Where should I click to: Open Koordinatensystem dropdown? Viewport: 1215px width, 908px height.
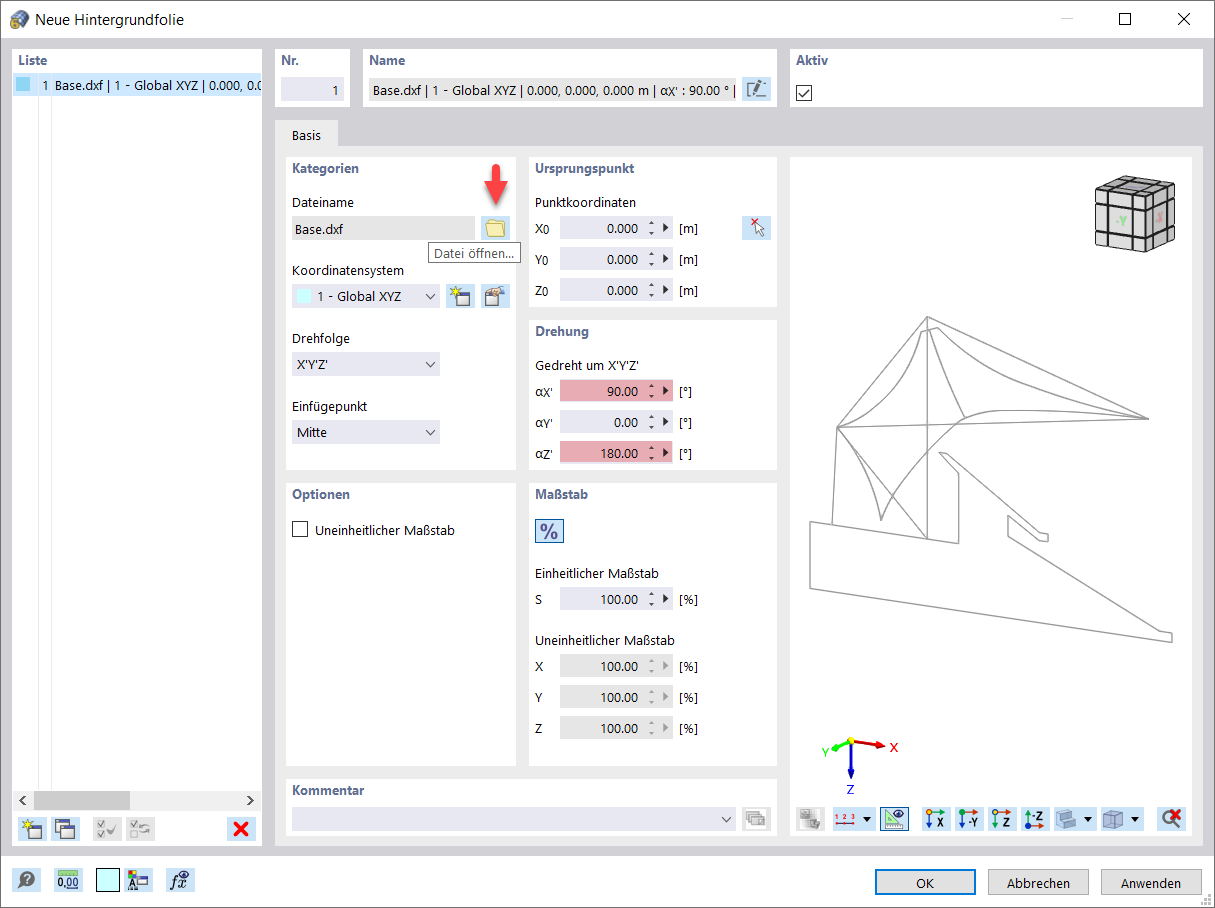click(366, 296)
